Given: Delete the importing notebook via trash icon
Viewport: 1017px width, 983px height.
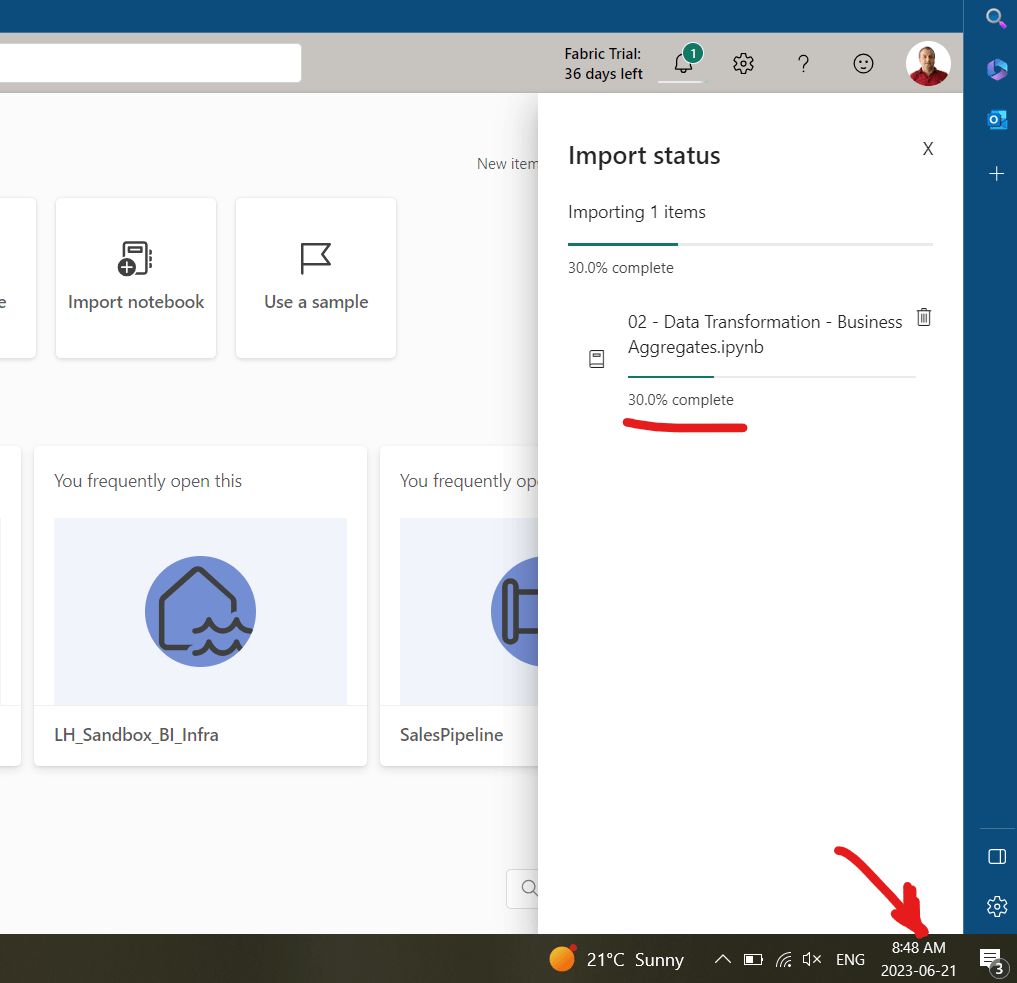Looking at the screenshot, I should 923,317.
